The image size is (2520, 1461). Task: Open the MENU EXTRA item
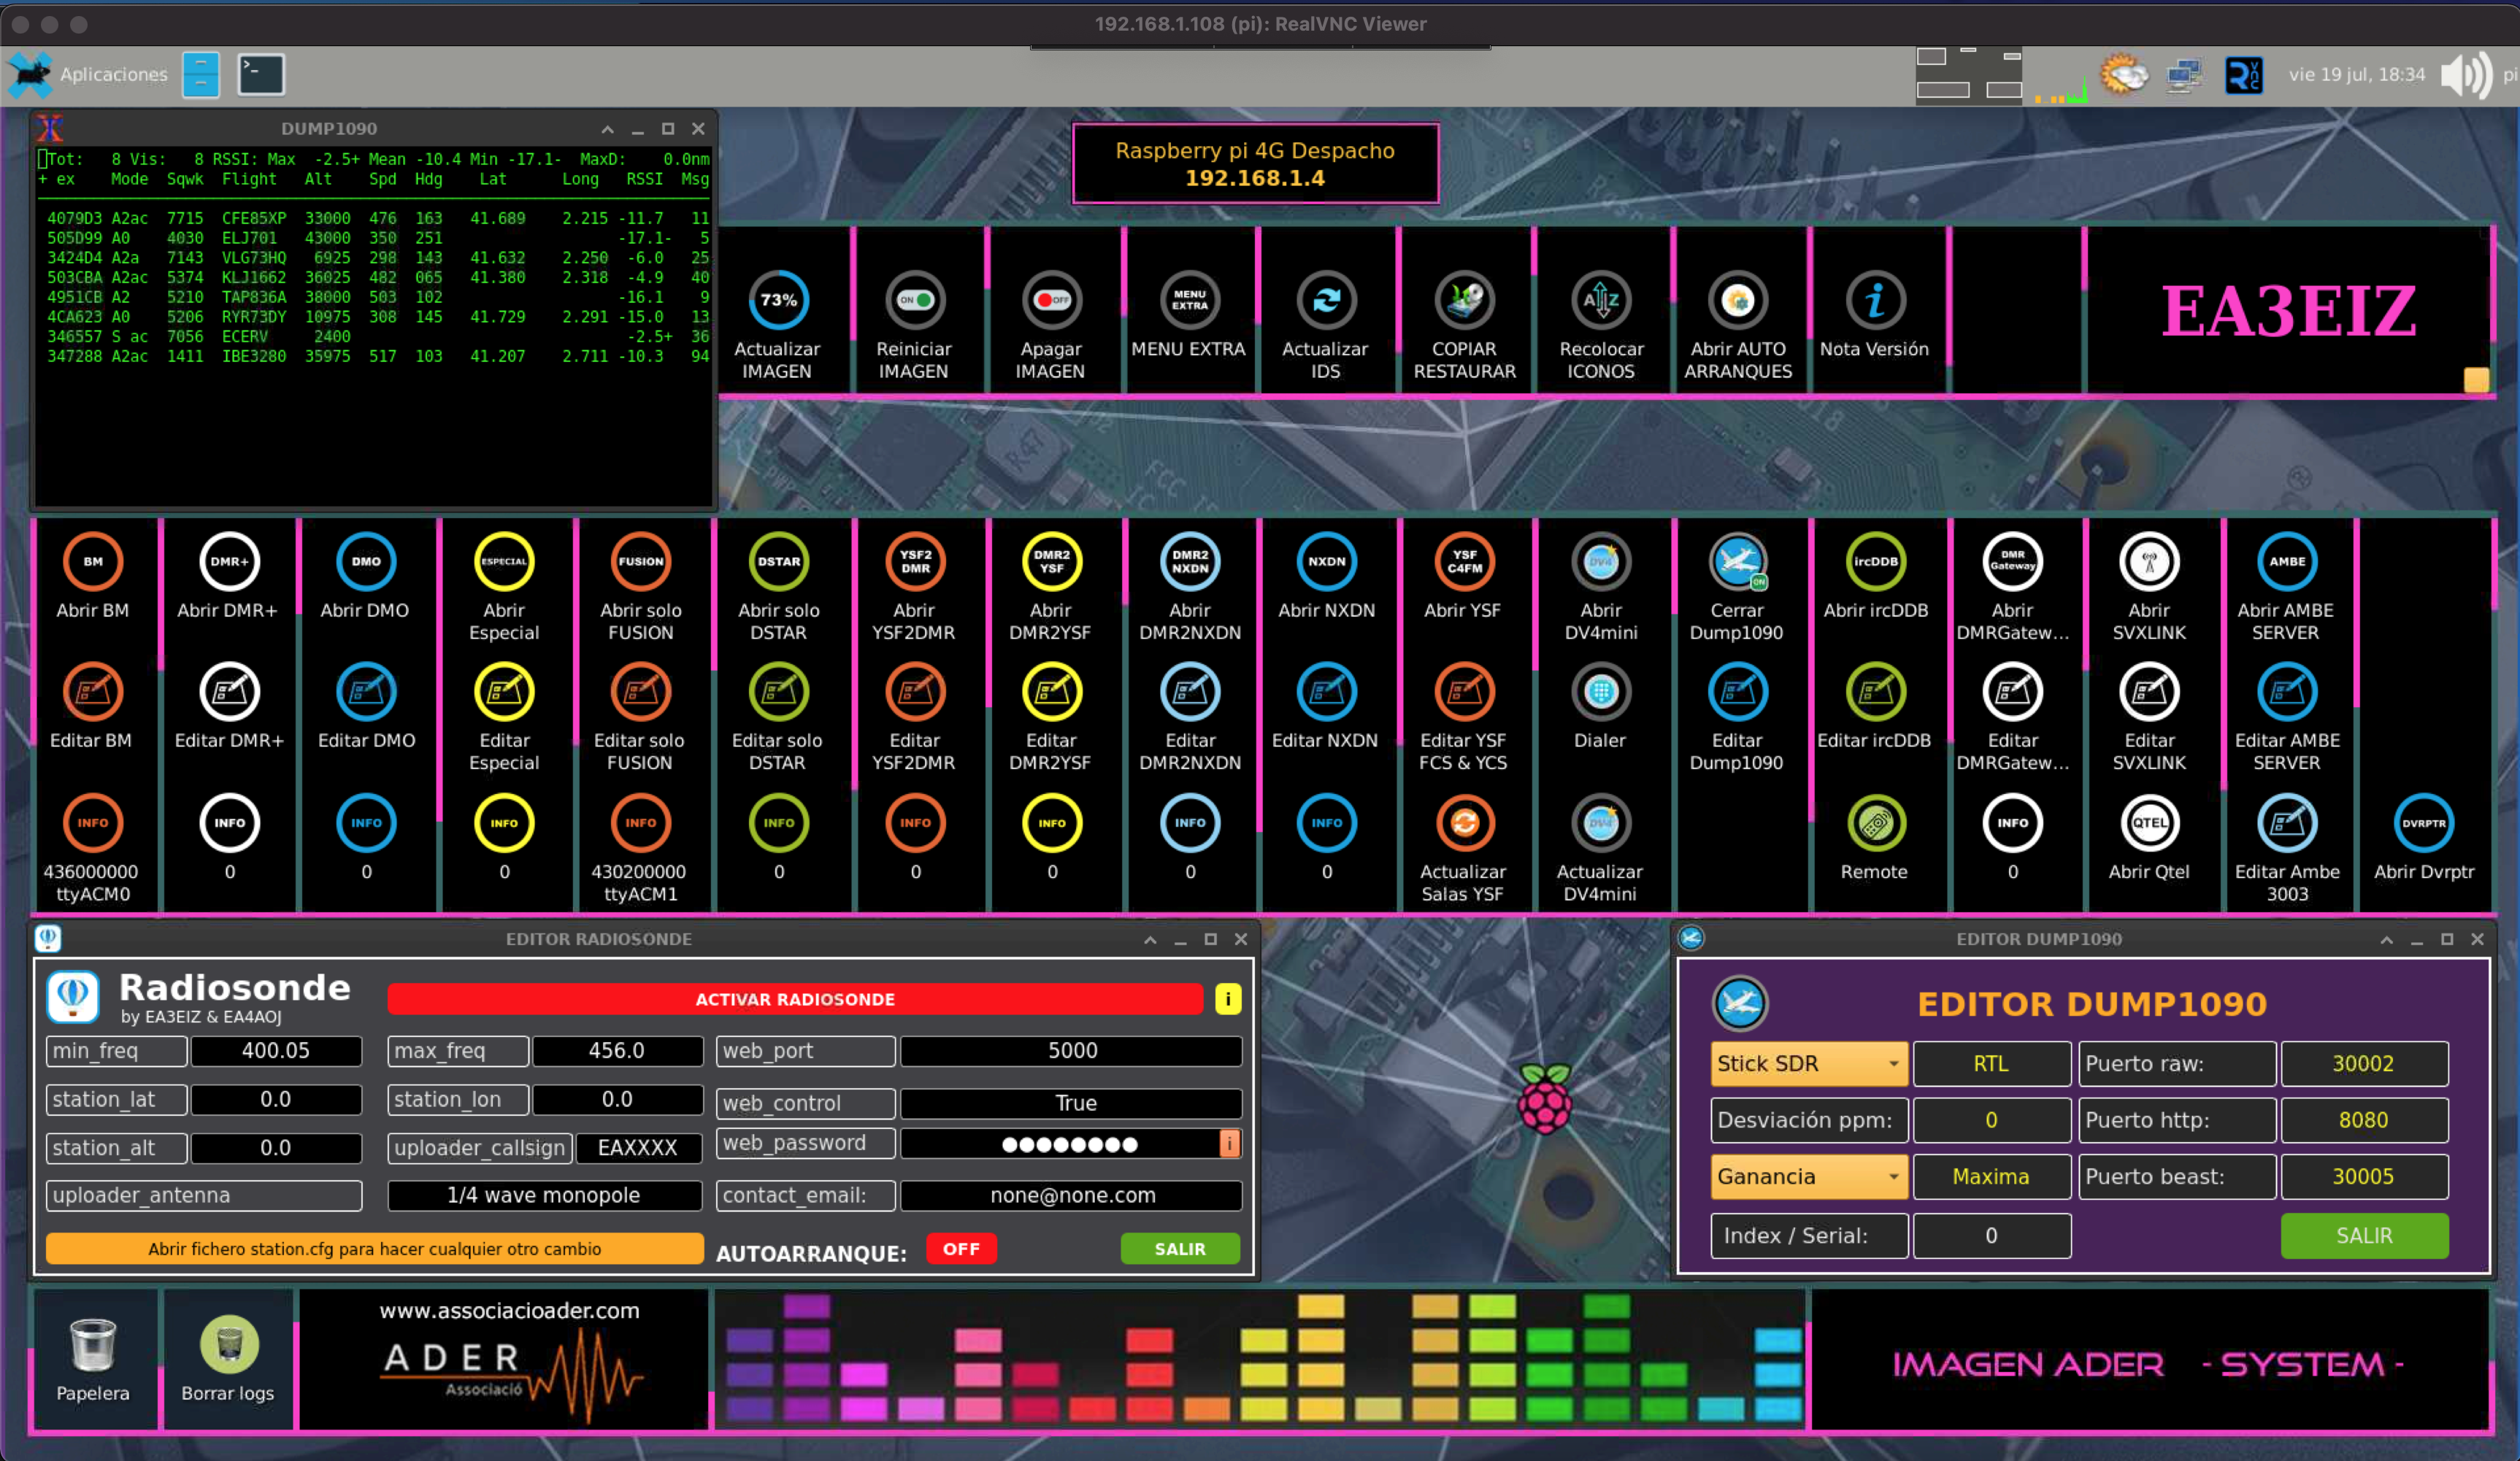1189,300
